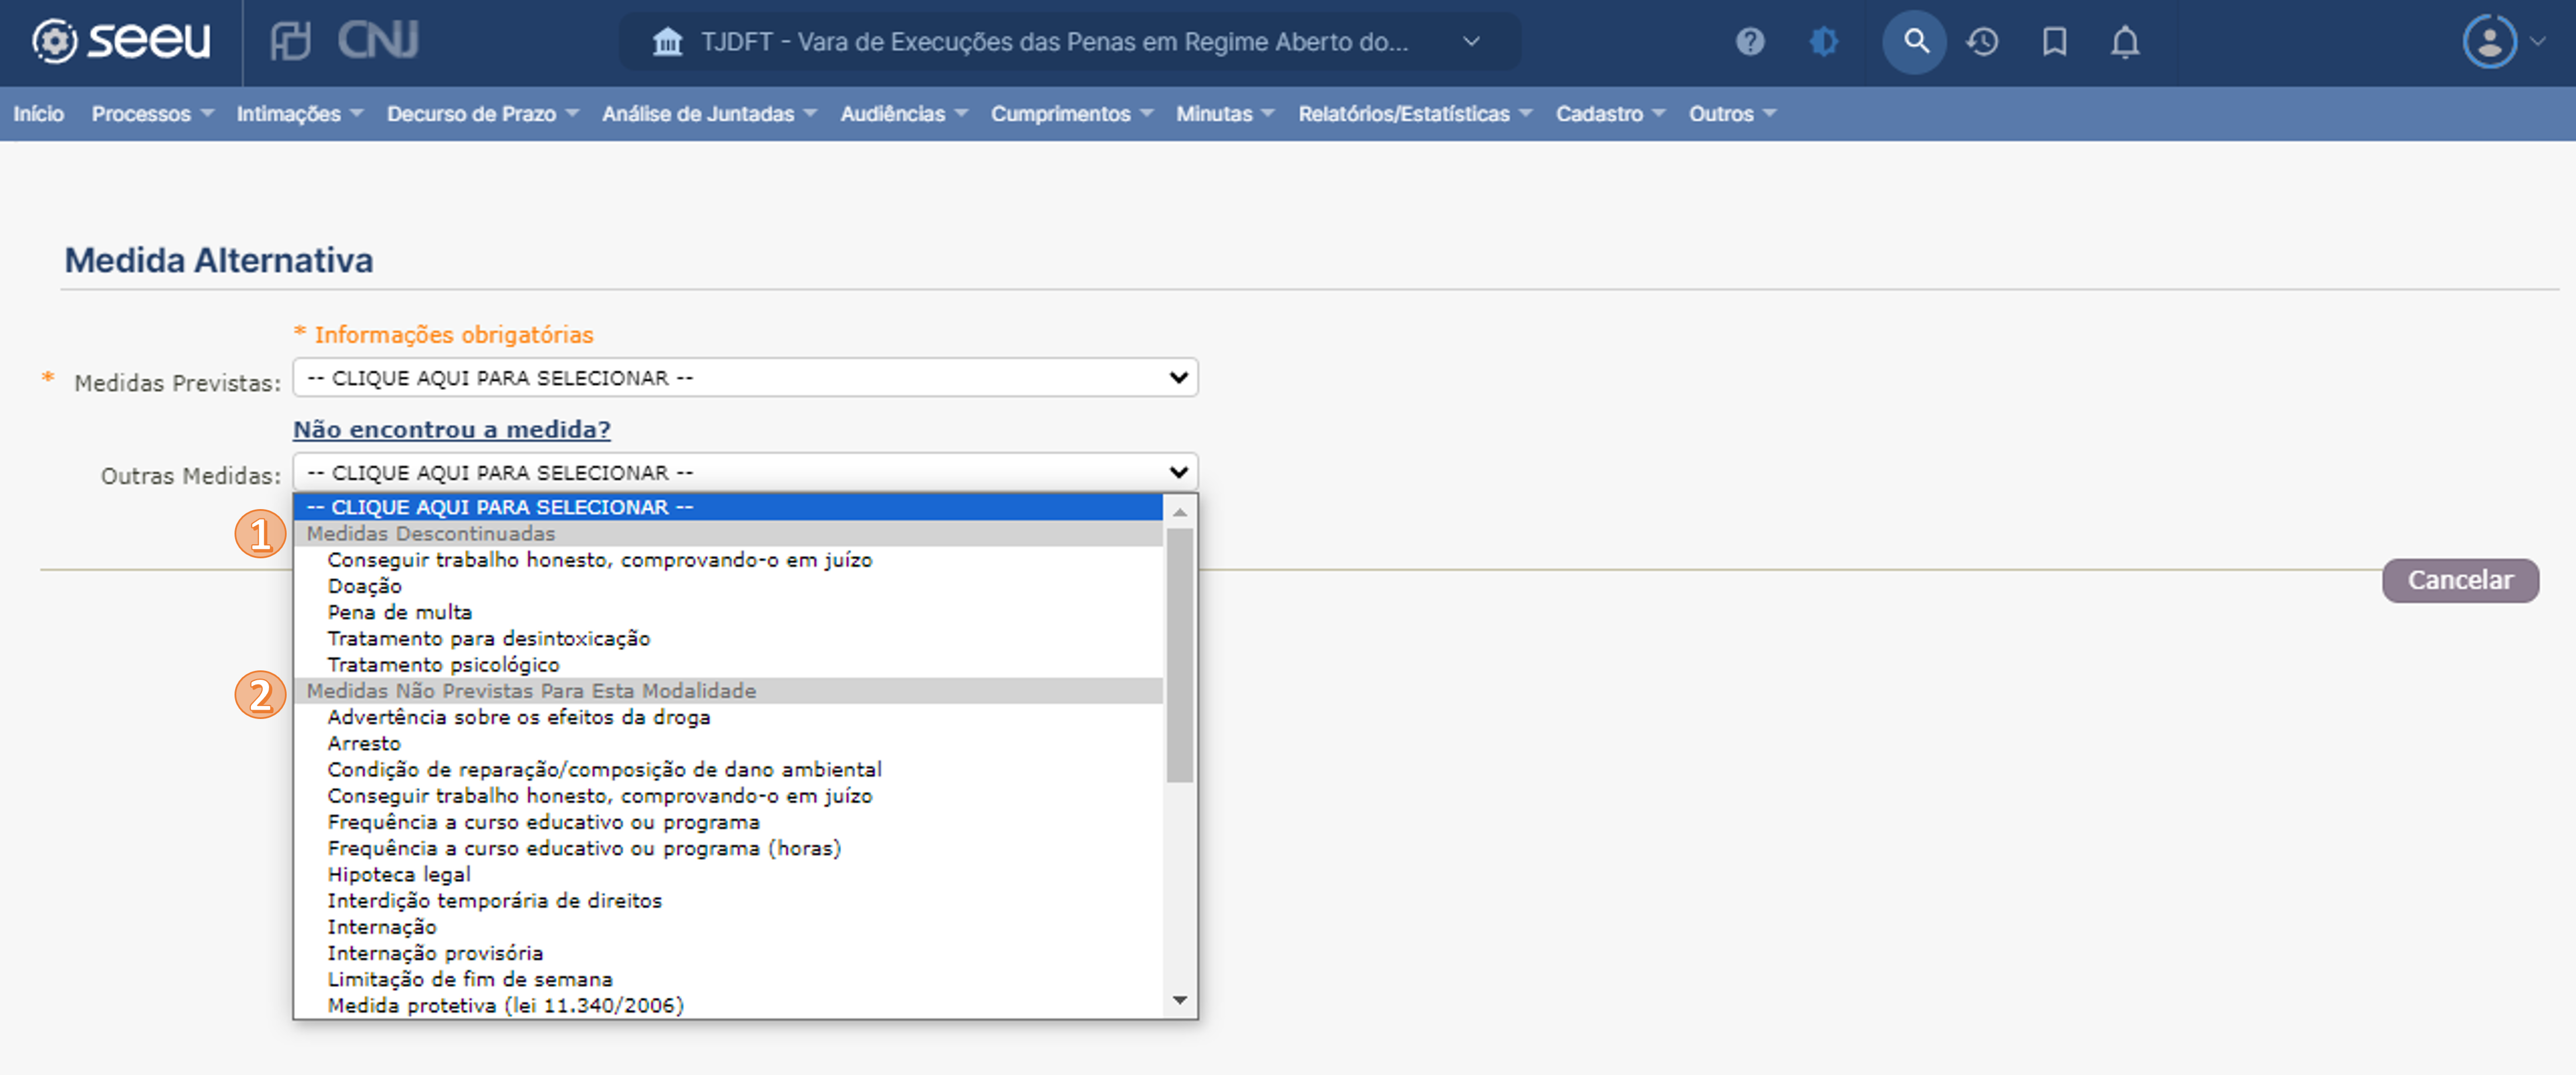
Task: Select 'Pena de multa' option
Action: point(399,612)
